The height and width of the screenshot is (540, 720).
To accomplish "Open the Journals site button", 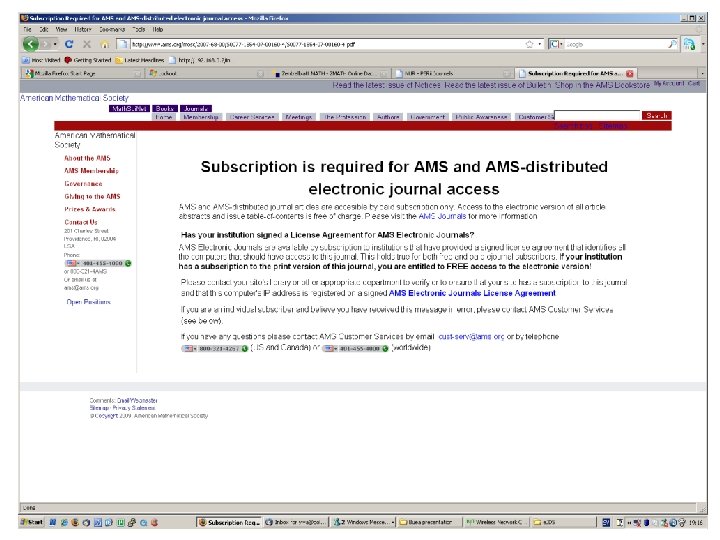I will [x=196, y=108].
